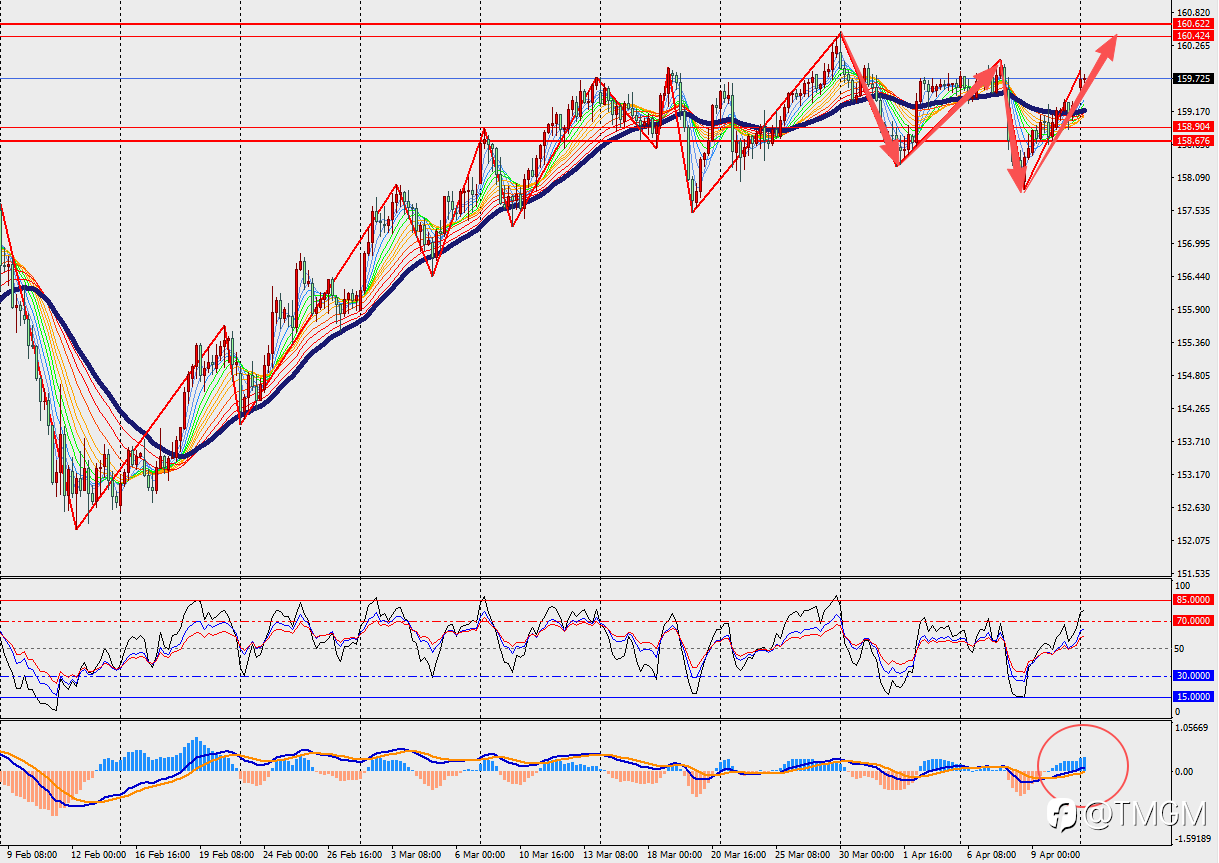Click the current price tag 159.725
Screen dimensions: 1219x863
tap(1195, 78)
